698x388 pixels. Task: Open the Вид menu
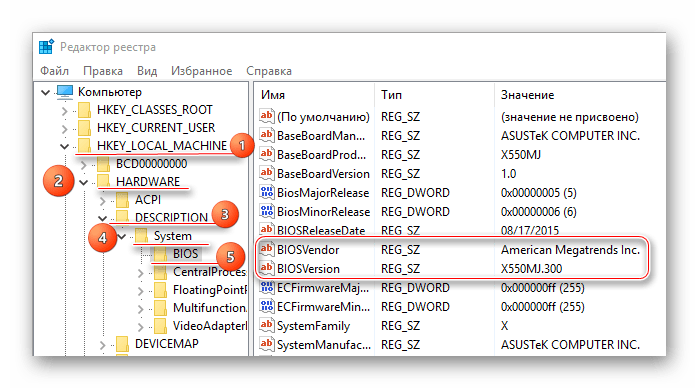[147, 71]
